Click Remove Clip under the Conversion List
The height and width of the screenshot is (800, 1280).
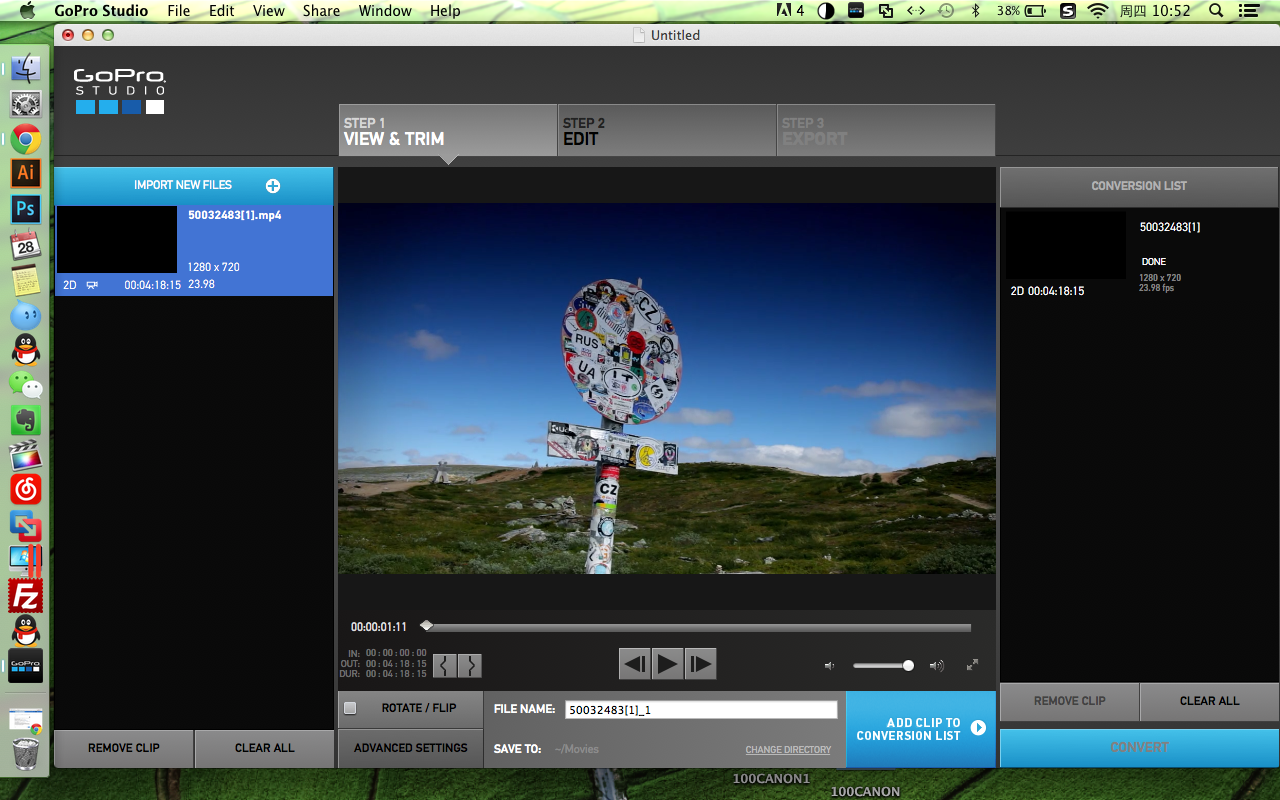click(x=1070, y=701)
